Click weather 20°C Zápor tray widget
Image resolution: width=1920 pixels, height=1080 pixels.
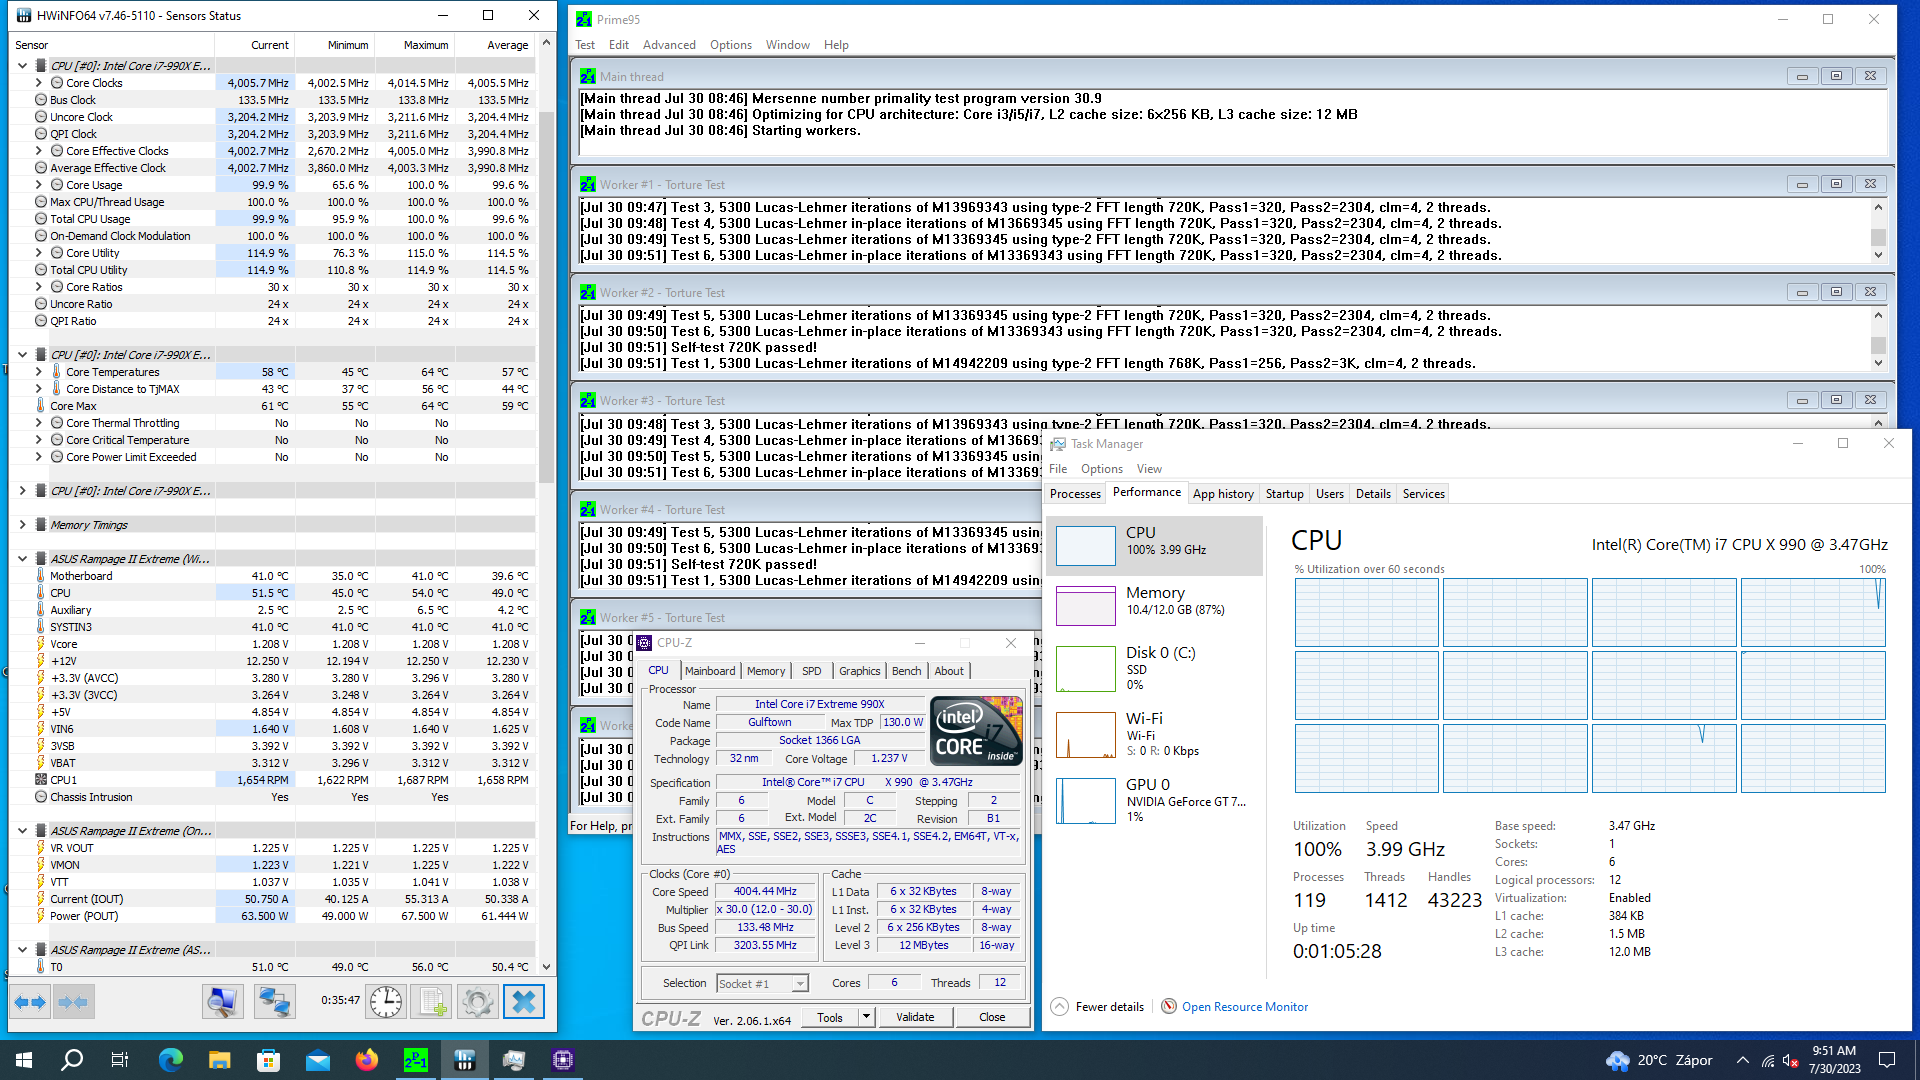1661,1060
